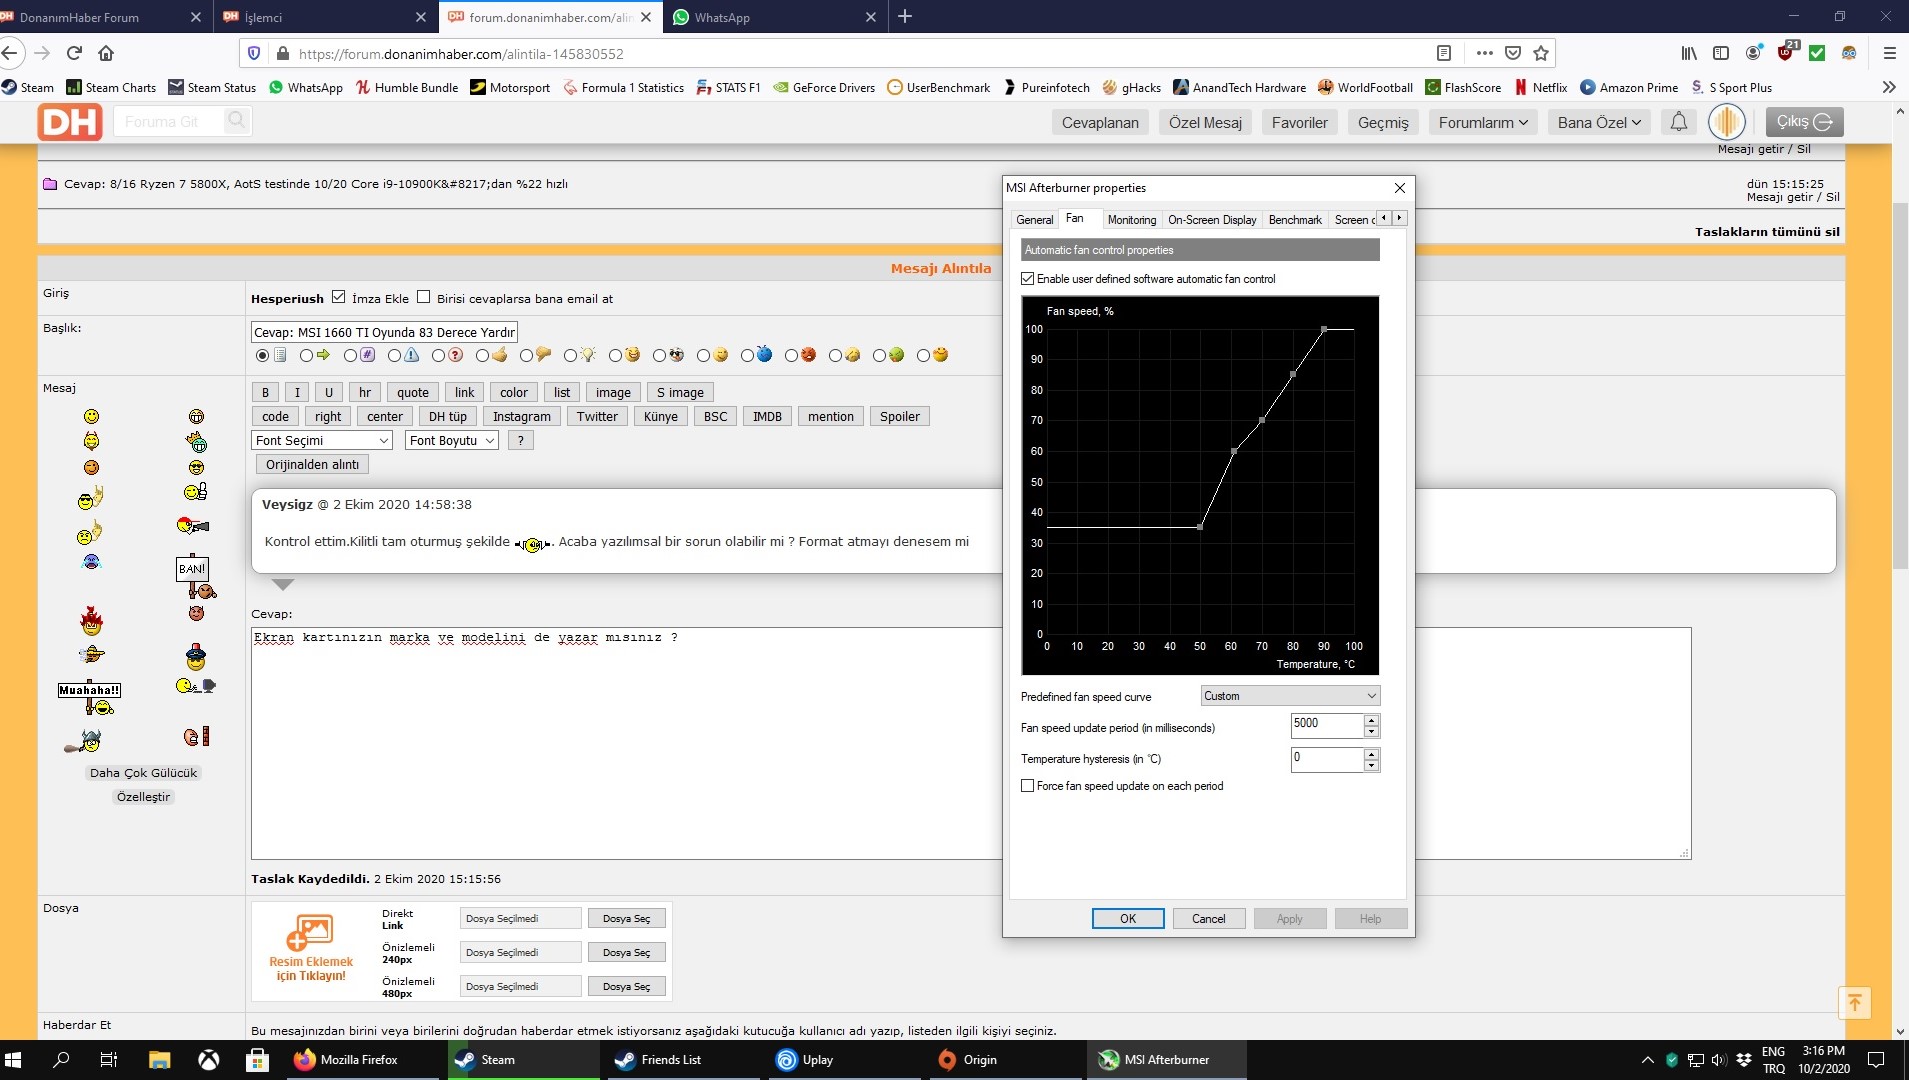Uncheck the İmza Ekle checkbox
Image resolution: width=1909 pixels, height=1080 pixels.
(339, 297)
